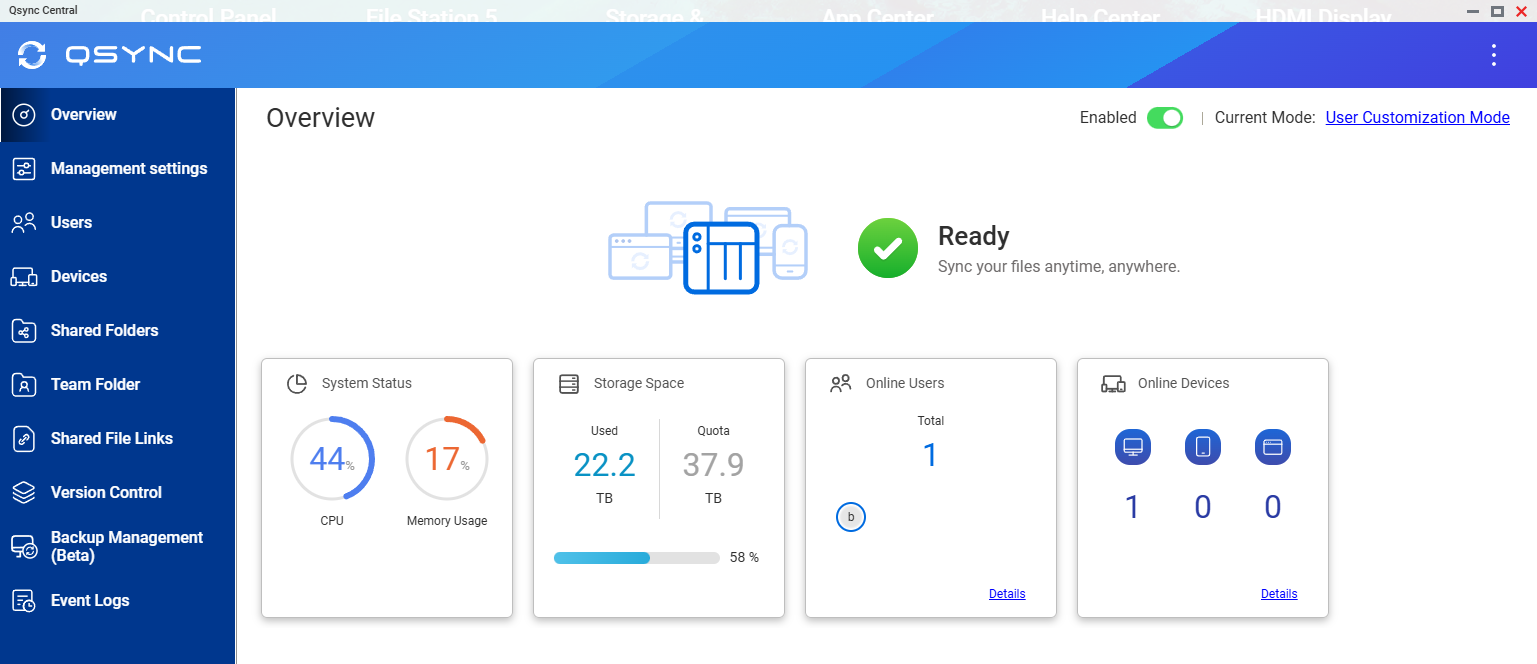Close the Qsync Central window
1537x664 pixels.
click(x=1521, y=11)
